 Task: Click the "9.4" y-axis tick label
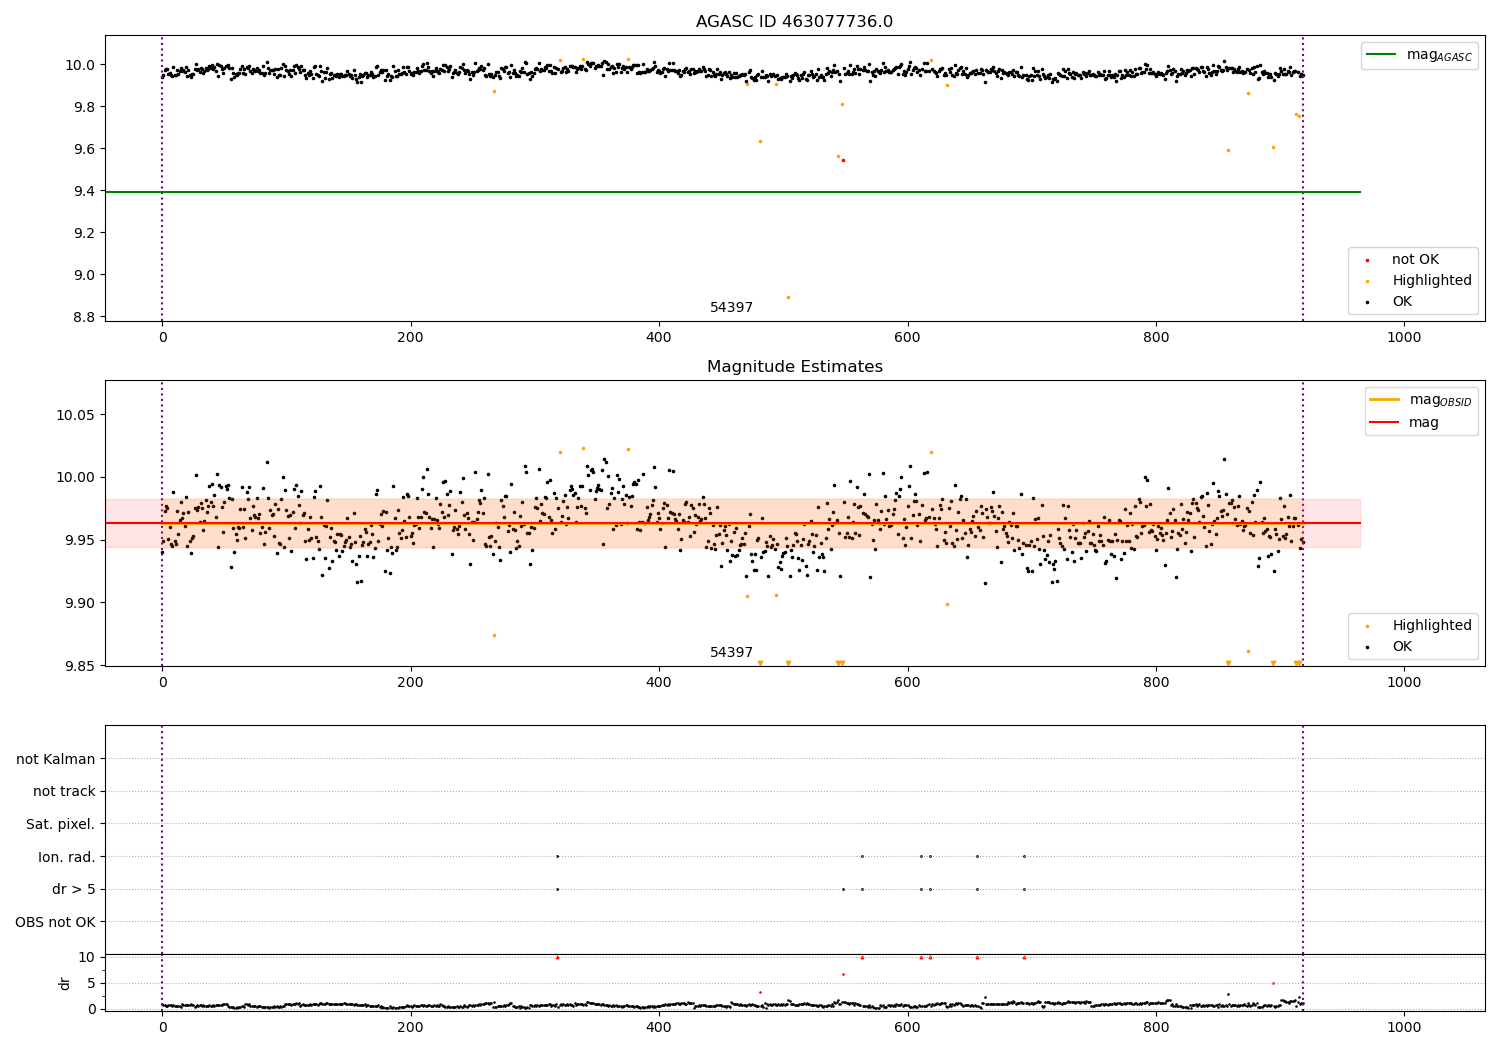tap(83, 192)
